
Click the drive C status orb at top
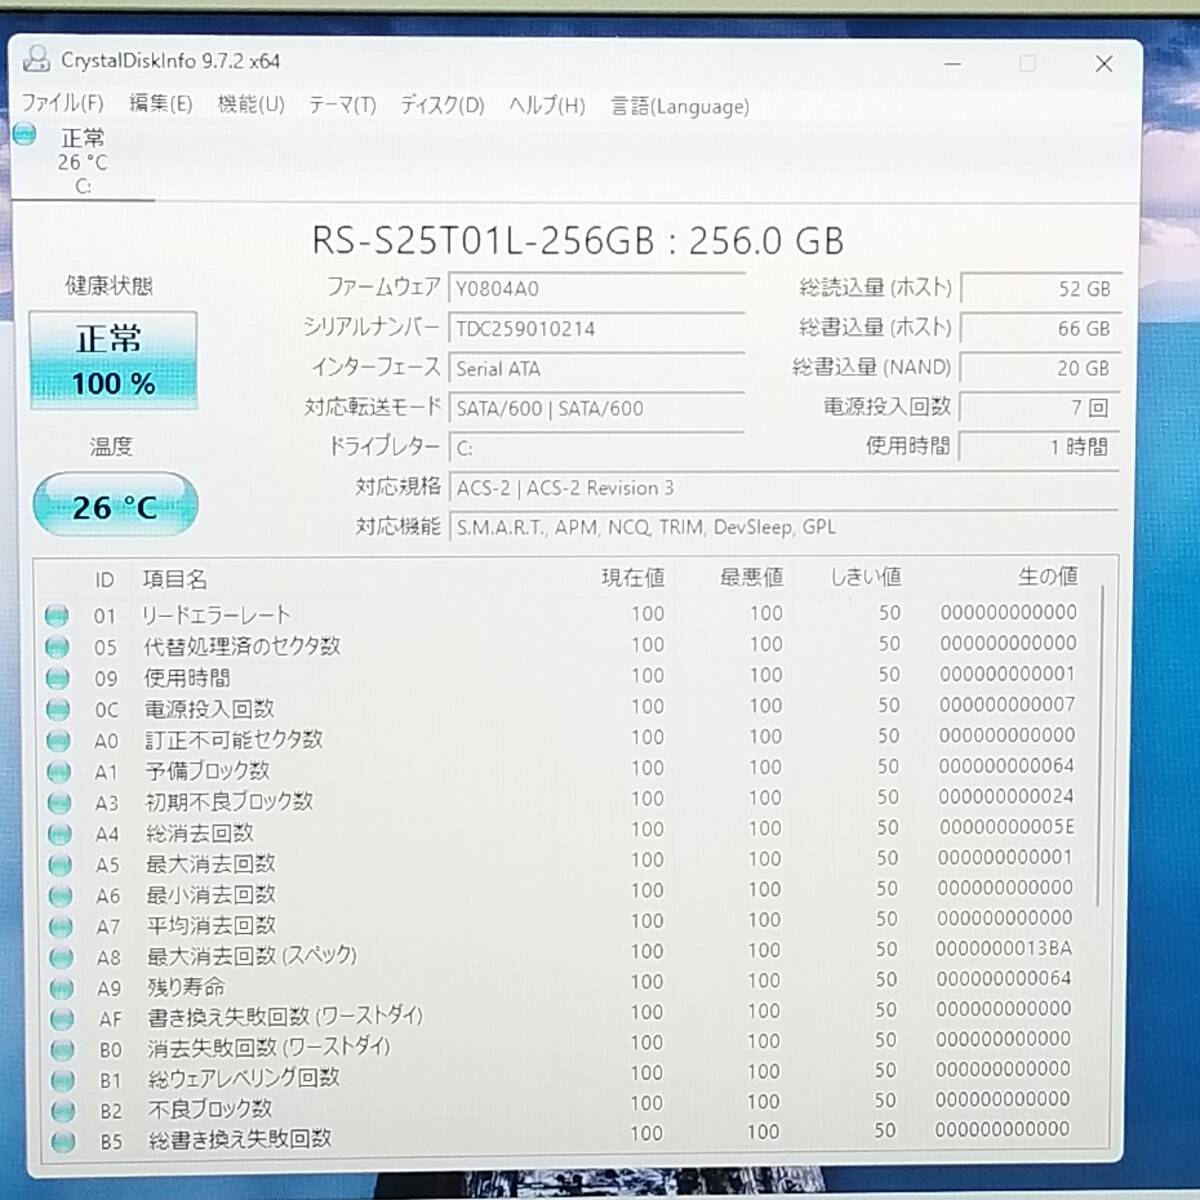(x=25, y=134)
